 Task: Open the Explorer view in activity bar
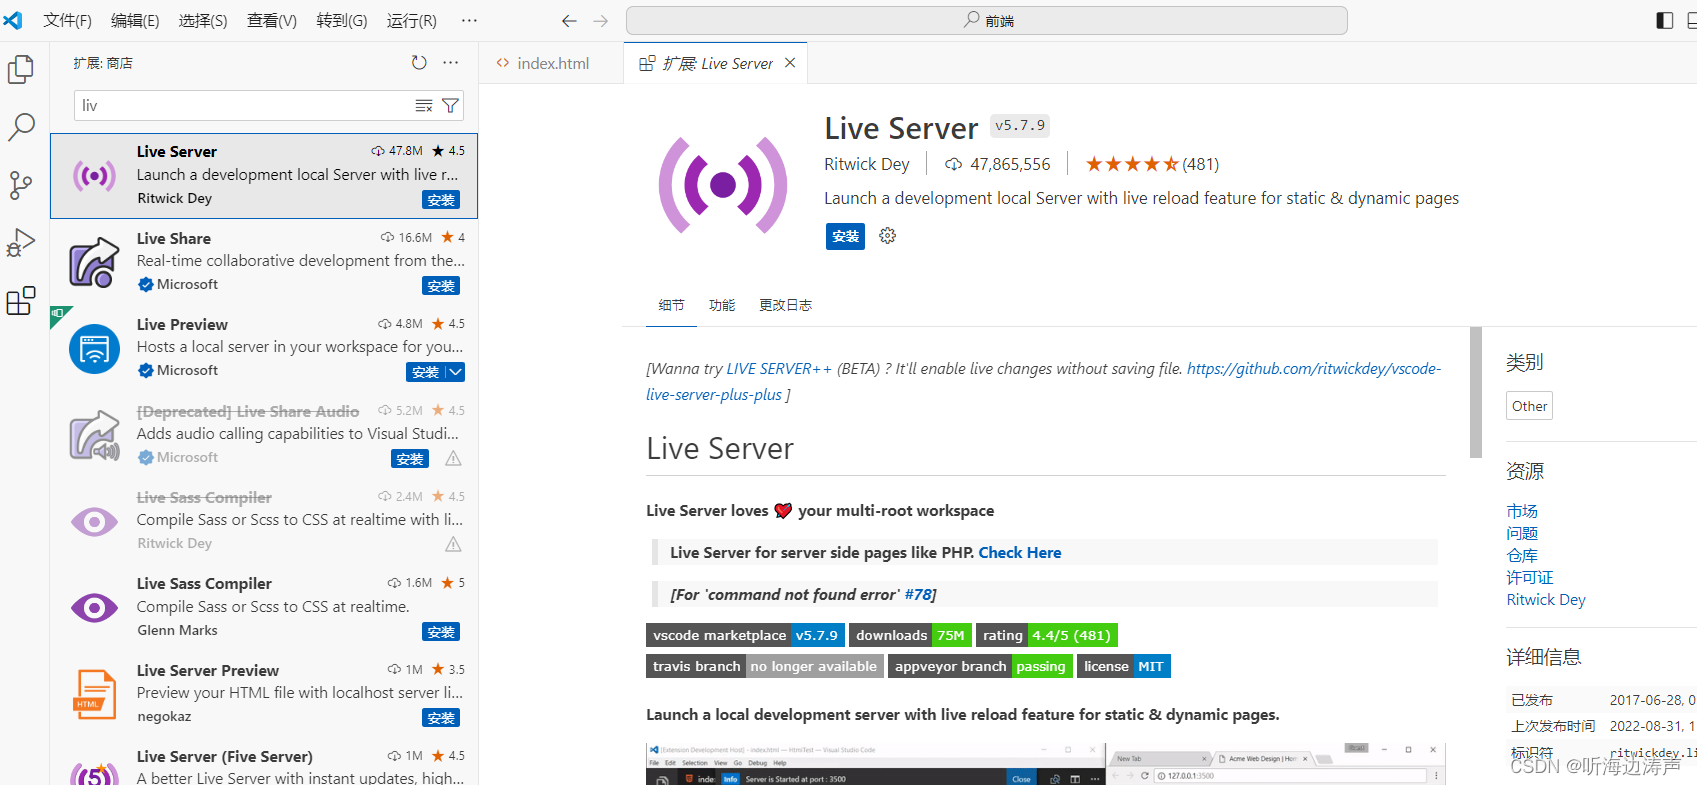[x=21, y=70]
